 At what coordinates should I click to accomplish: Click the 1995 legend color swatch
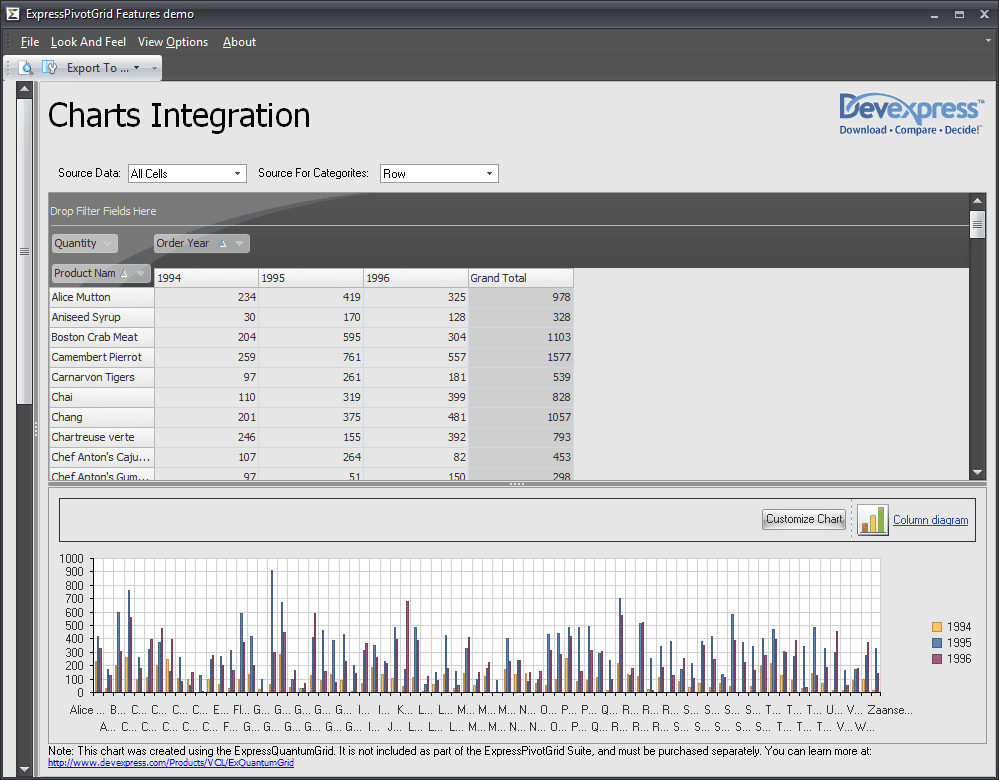click(937, 643)
